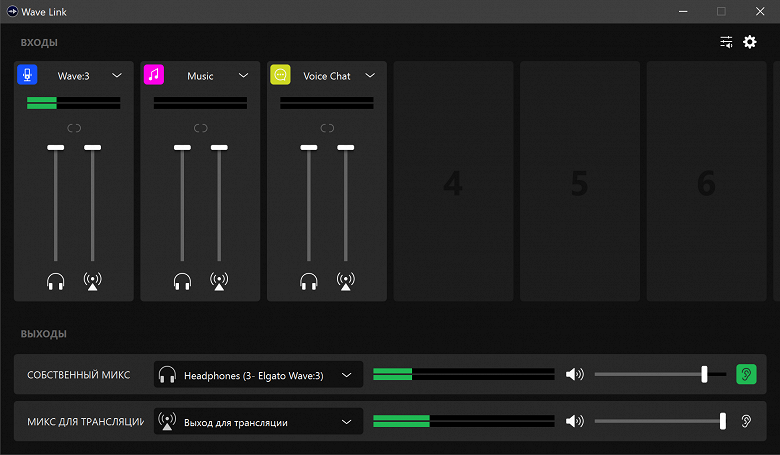Click the Wave:3 input level meter
Image resolution: width=780 pixels, height=455 pixels.
[x=74, y=103]
